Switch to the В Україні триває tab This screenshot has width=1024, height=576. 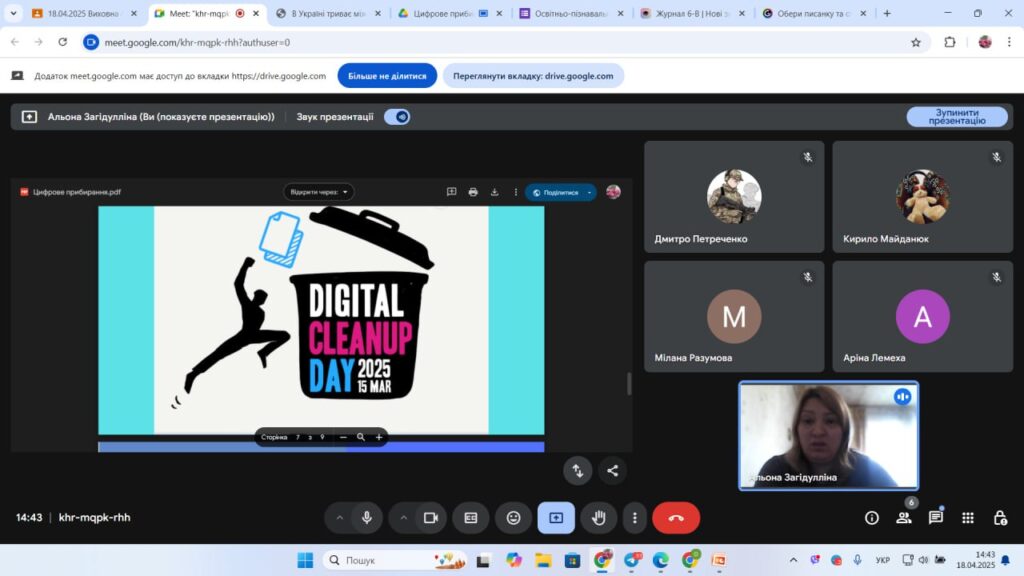tap(330, 13)
